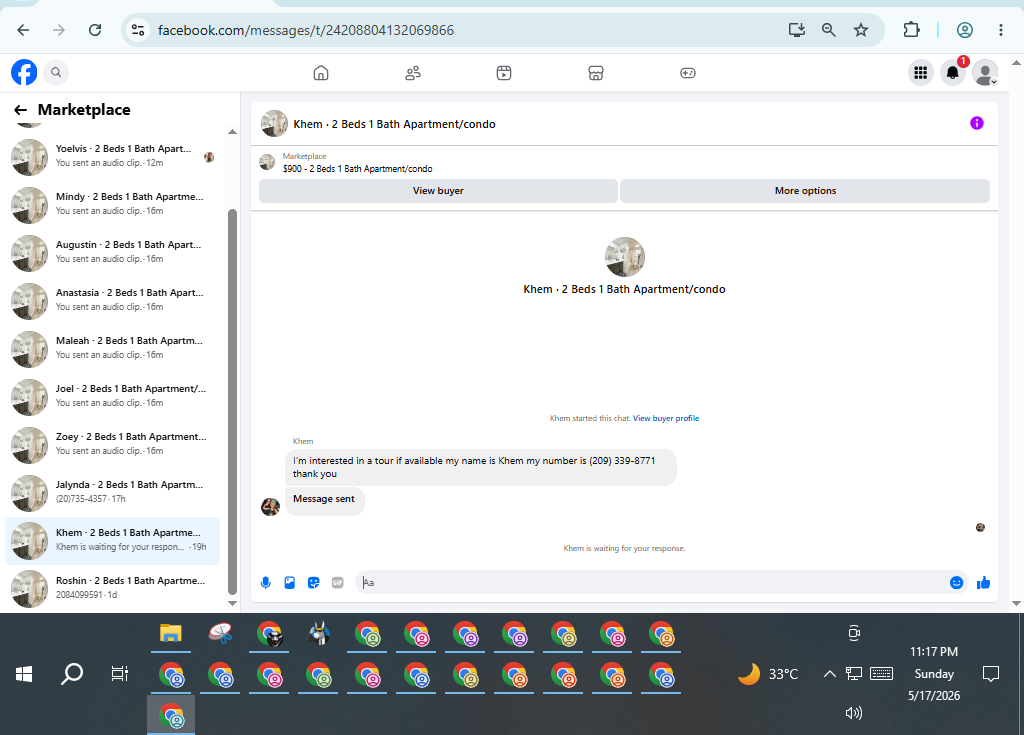1024x735 pixels.
Task: Reload the current page
Action: click(95, 30)
